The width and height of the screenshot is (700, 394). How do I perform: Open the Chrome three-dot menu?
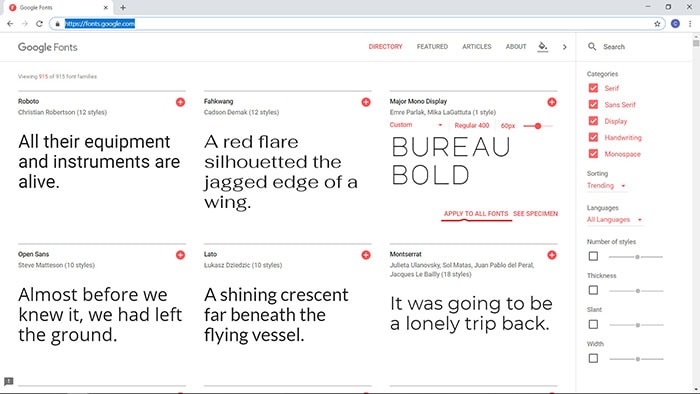[690, 24]
